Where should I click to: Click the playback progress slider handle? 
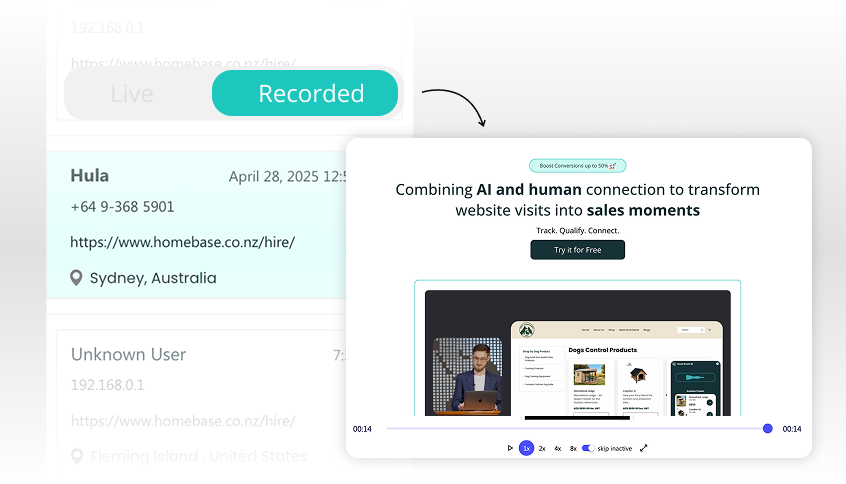767,428
